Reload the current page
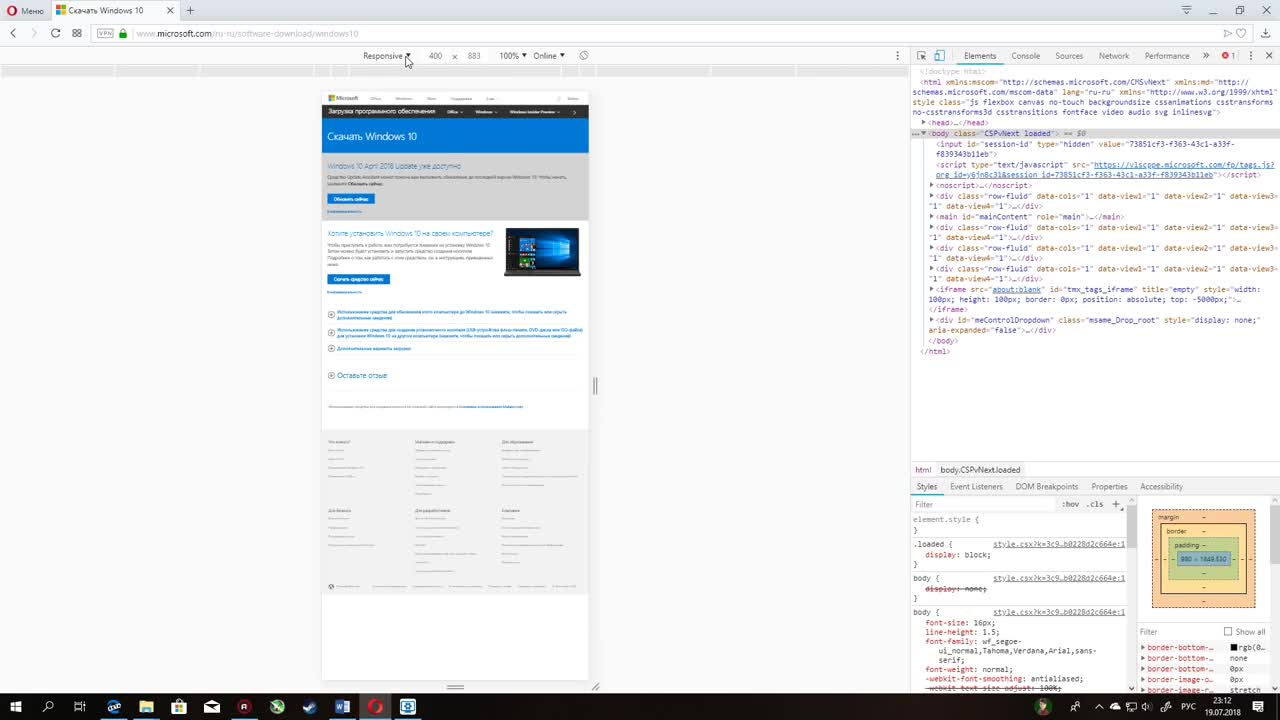1280x720 pixels. pos(55,33)
